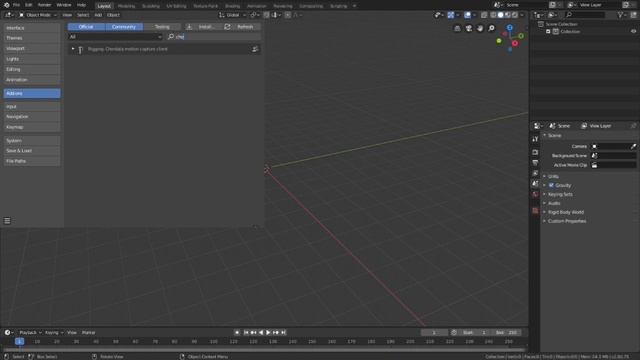
Task: Toggle the Community add-ons filter
Action: 124,27
